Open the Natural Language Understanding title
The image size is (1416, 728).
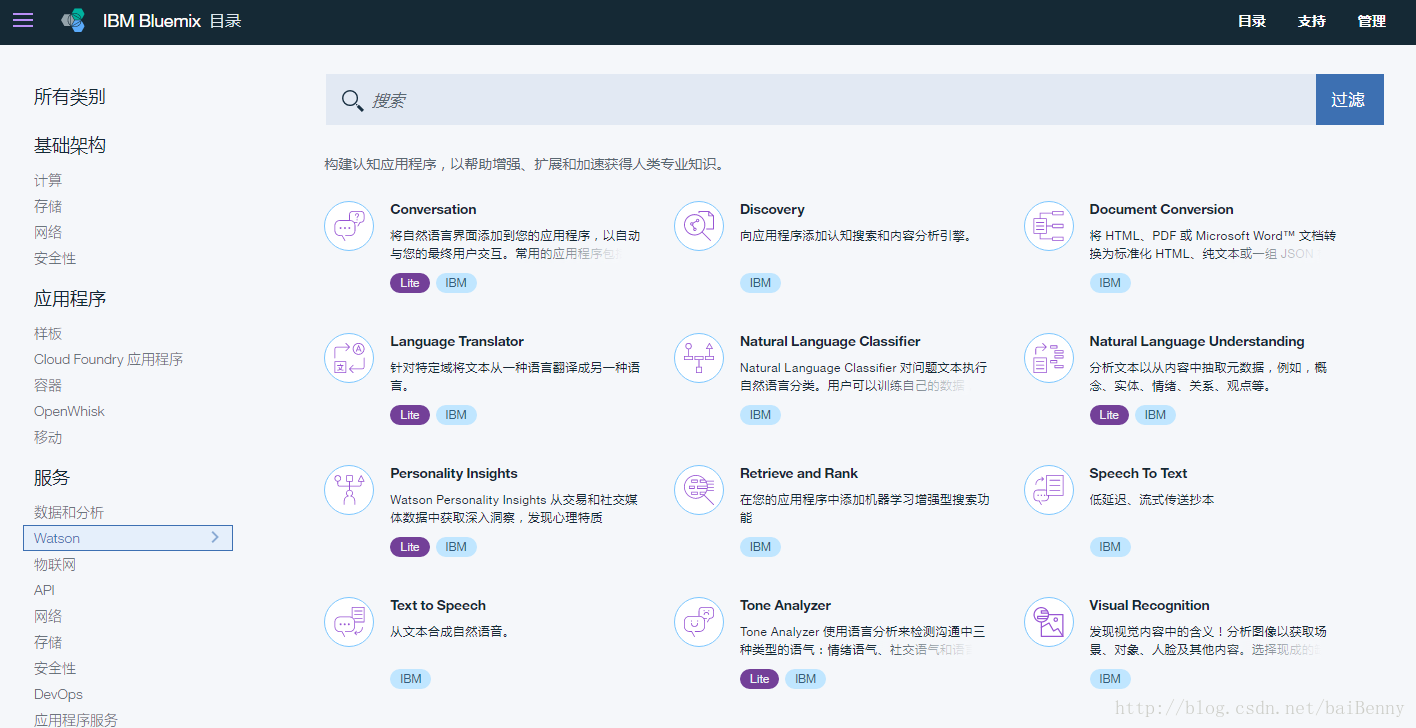(x=1197, y=341)
